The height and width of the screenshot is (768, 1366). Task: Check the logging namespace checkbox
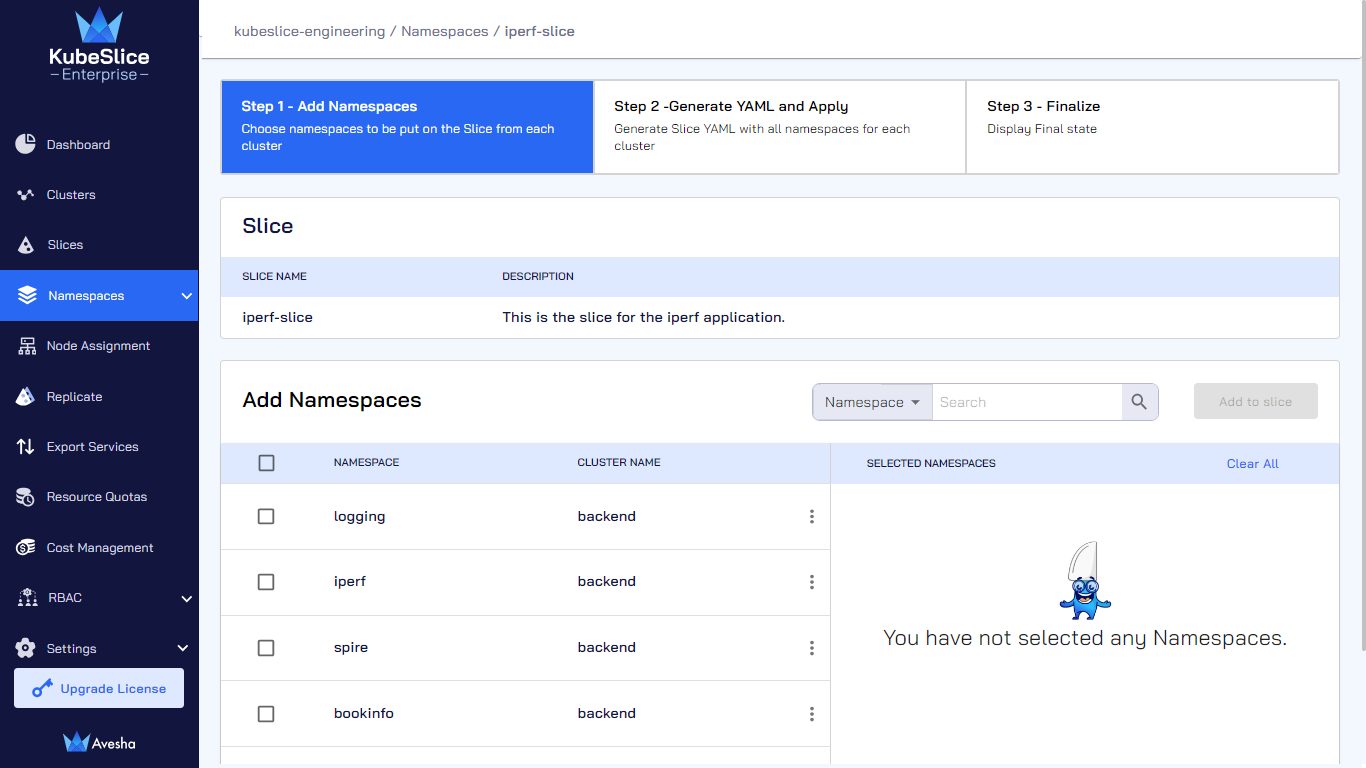pyautogui.click(x=266, y=516)
